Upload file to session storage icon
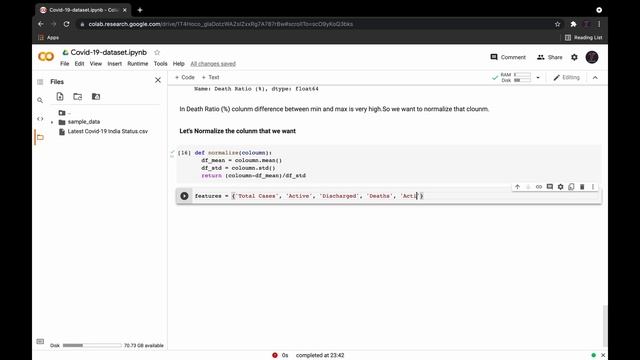Screen dimensions: 640x360 coord(60,97)
